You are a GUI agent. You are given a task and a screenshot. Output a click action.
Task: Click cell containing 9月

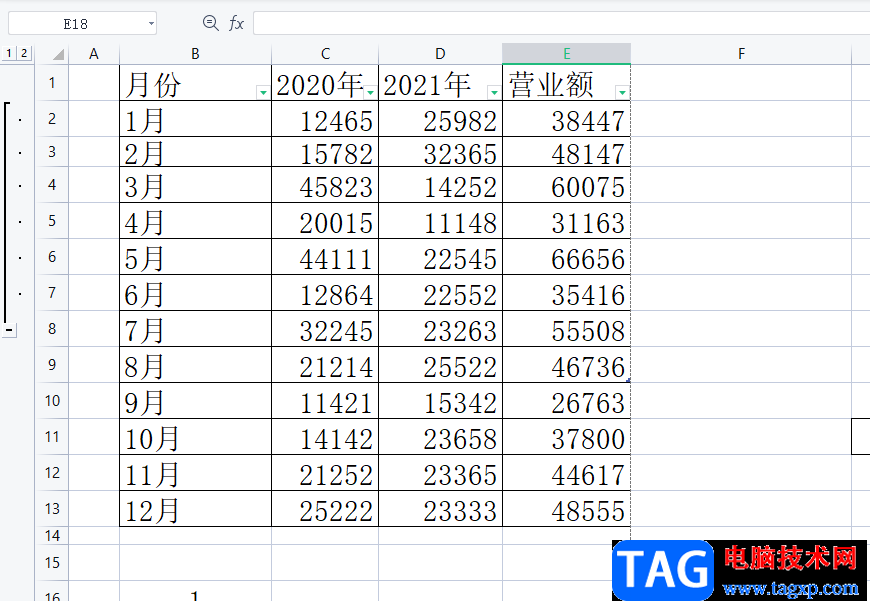click(x=195, y=401)
